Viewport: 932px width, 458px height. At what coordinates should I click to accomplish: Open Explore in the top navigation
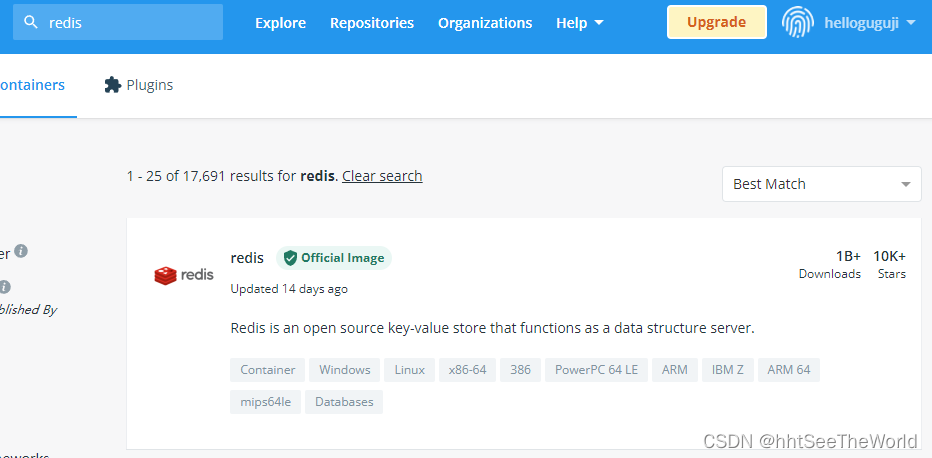point(280,23)
